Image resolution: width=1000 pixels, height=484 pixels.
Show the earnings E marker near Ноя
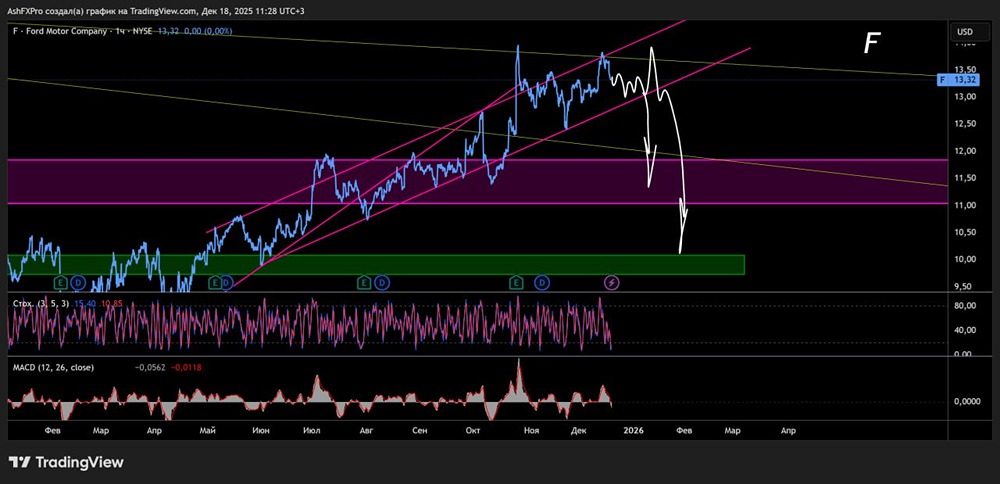[x=516, y=282]
